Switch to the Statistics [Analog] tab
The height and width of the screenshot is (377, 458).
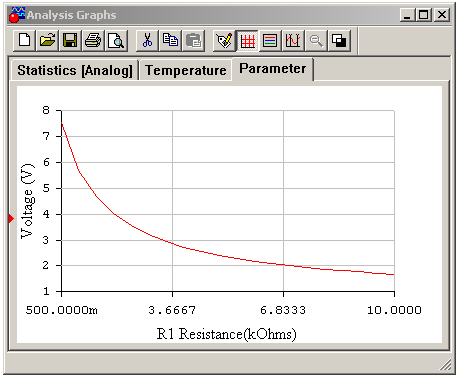click(75, 70)
